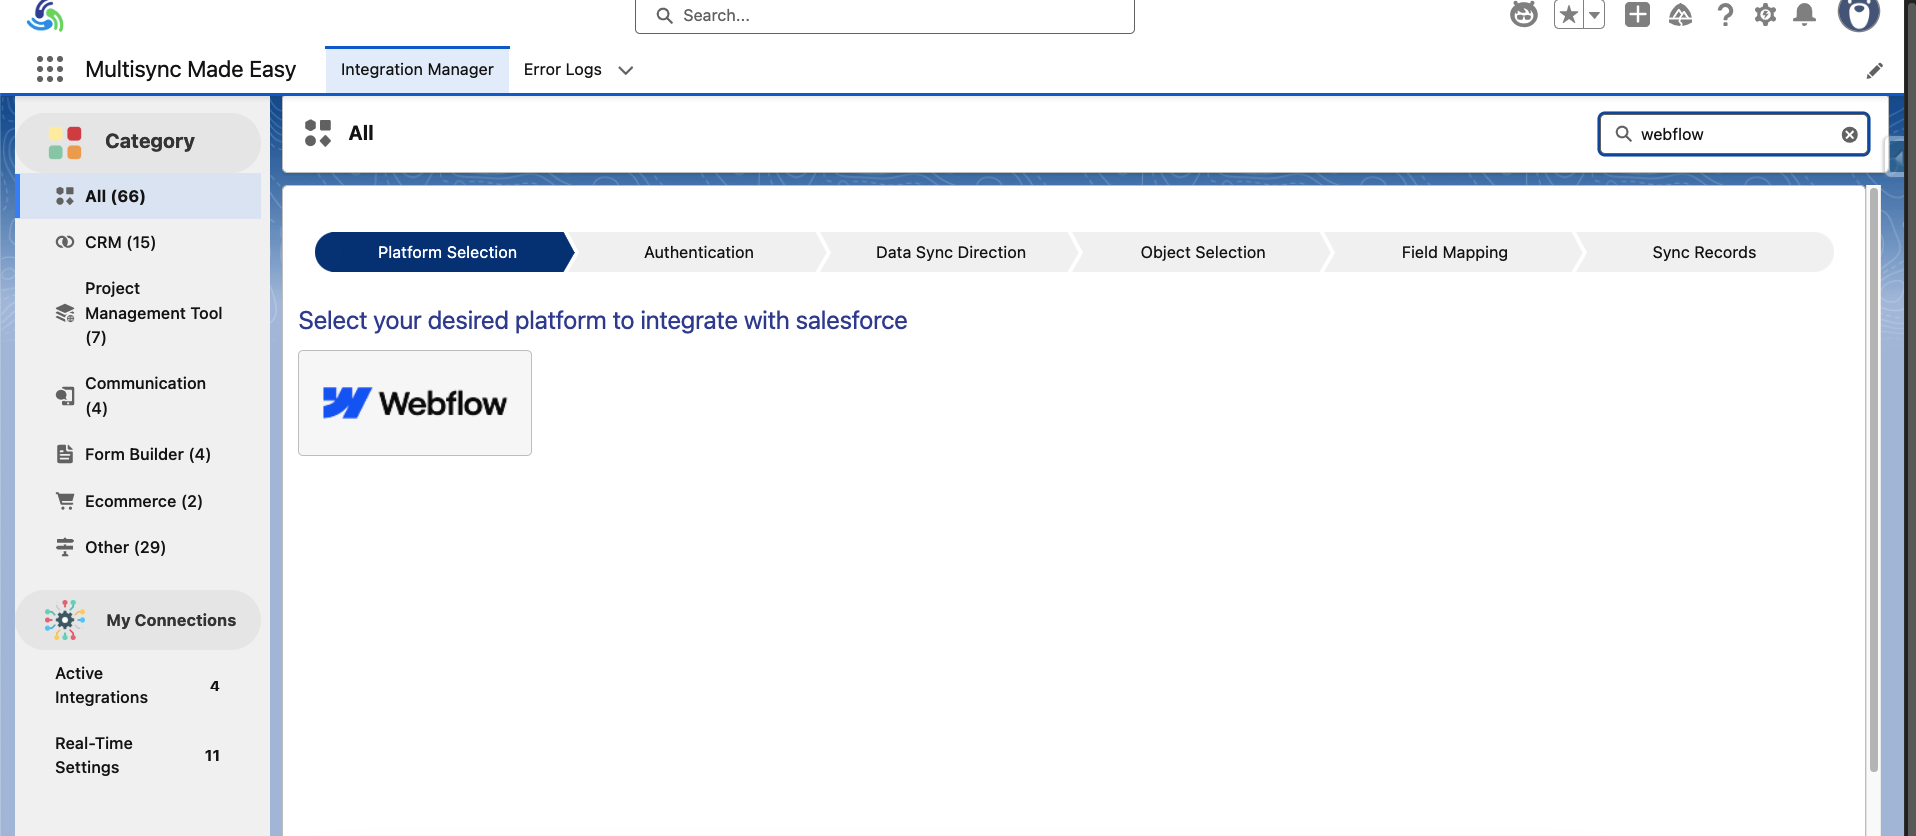The height and width of the screenshot is (836, 1916).
Task: Expand the Error Logs chevron menu
Action: point(626,70)
